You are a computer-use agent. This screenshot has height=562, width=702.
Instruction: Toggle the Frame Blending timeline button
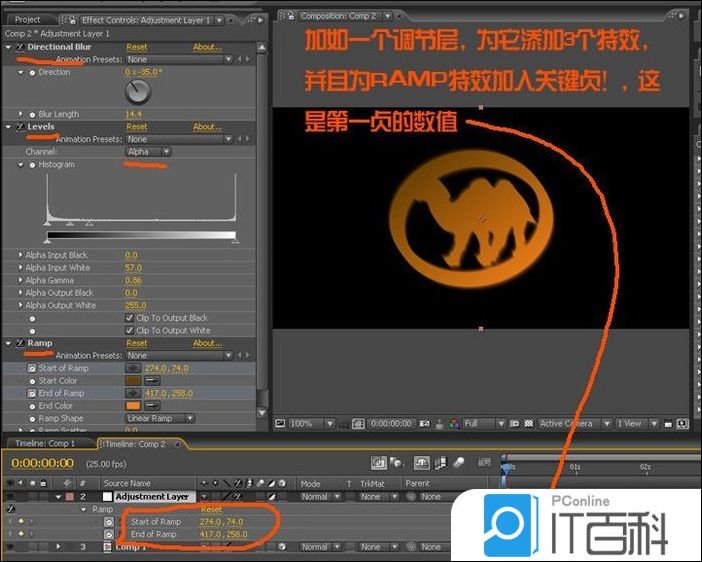coord(440,463)
